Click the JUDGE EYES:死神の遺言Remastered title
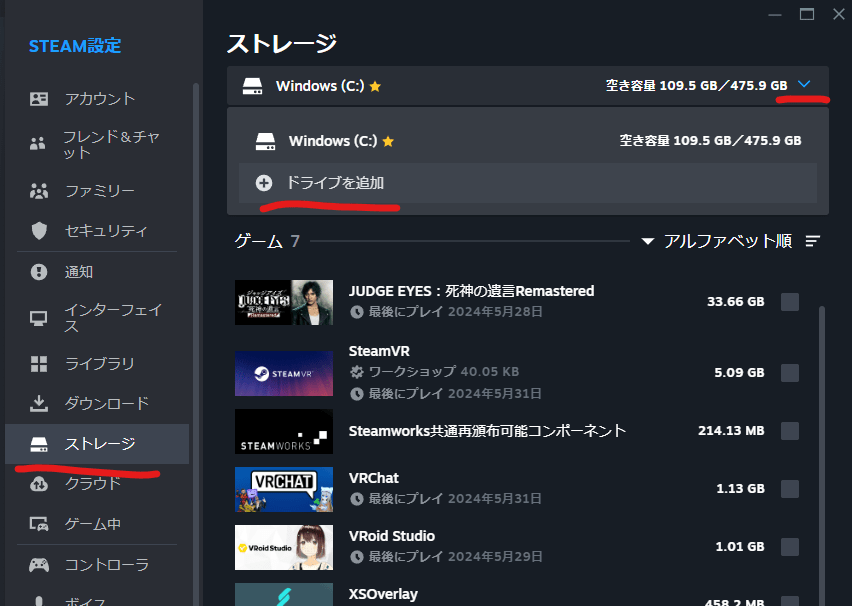This screenshot has height=606, width=852. click(471, 291)
